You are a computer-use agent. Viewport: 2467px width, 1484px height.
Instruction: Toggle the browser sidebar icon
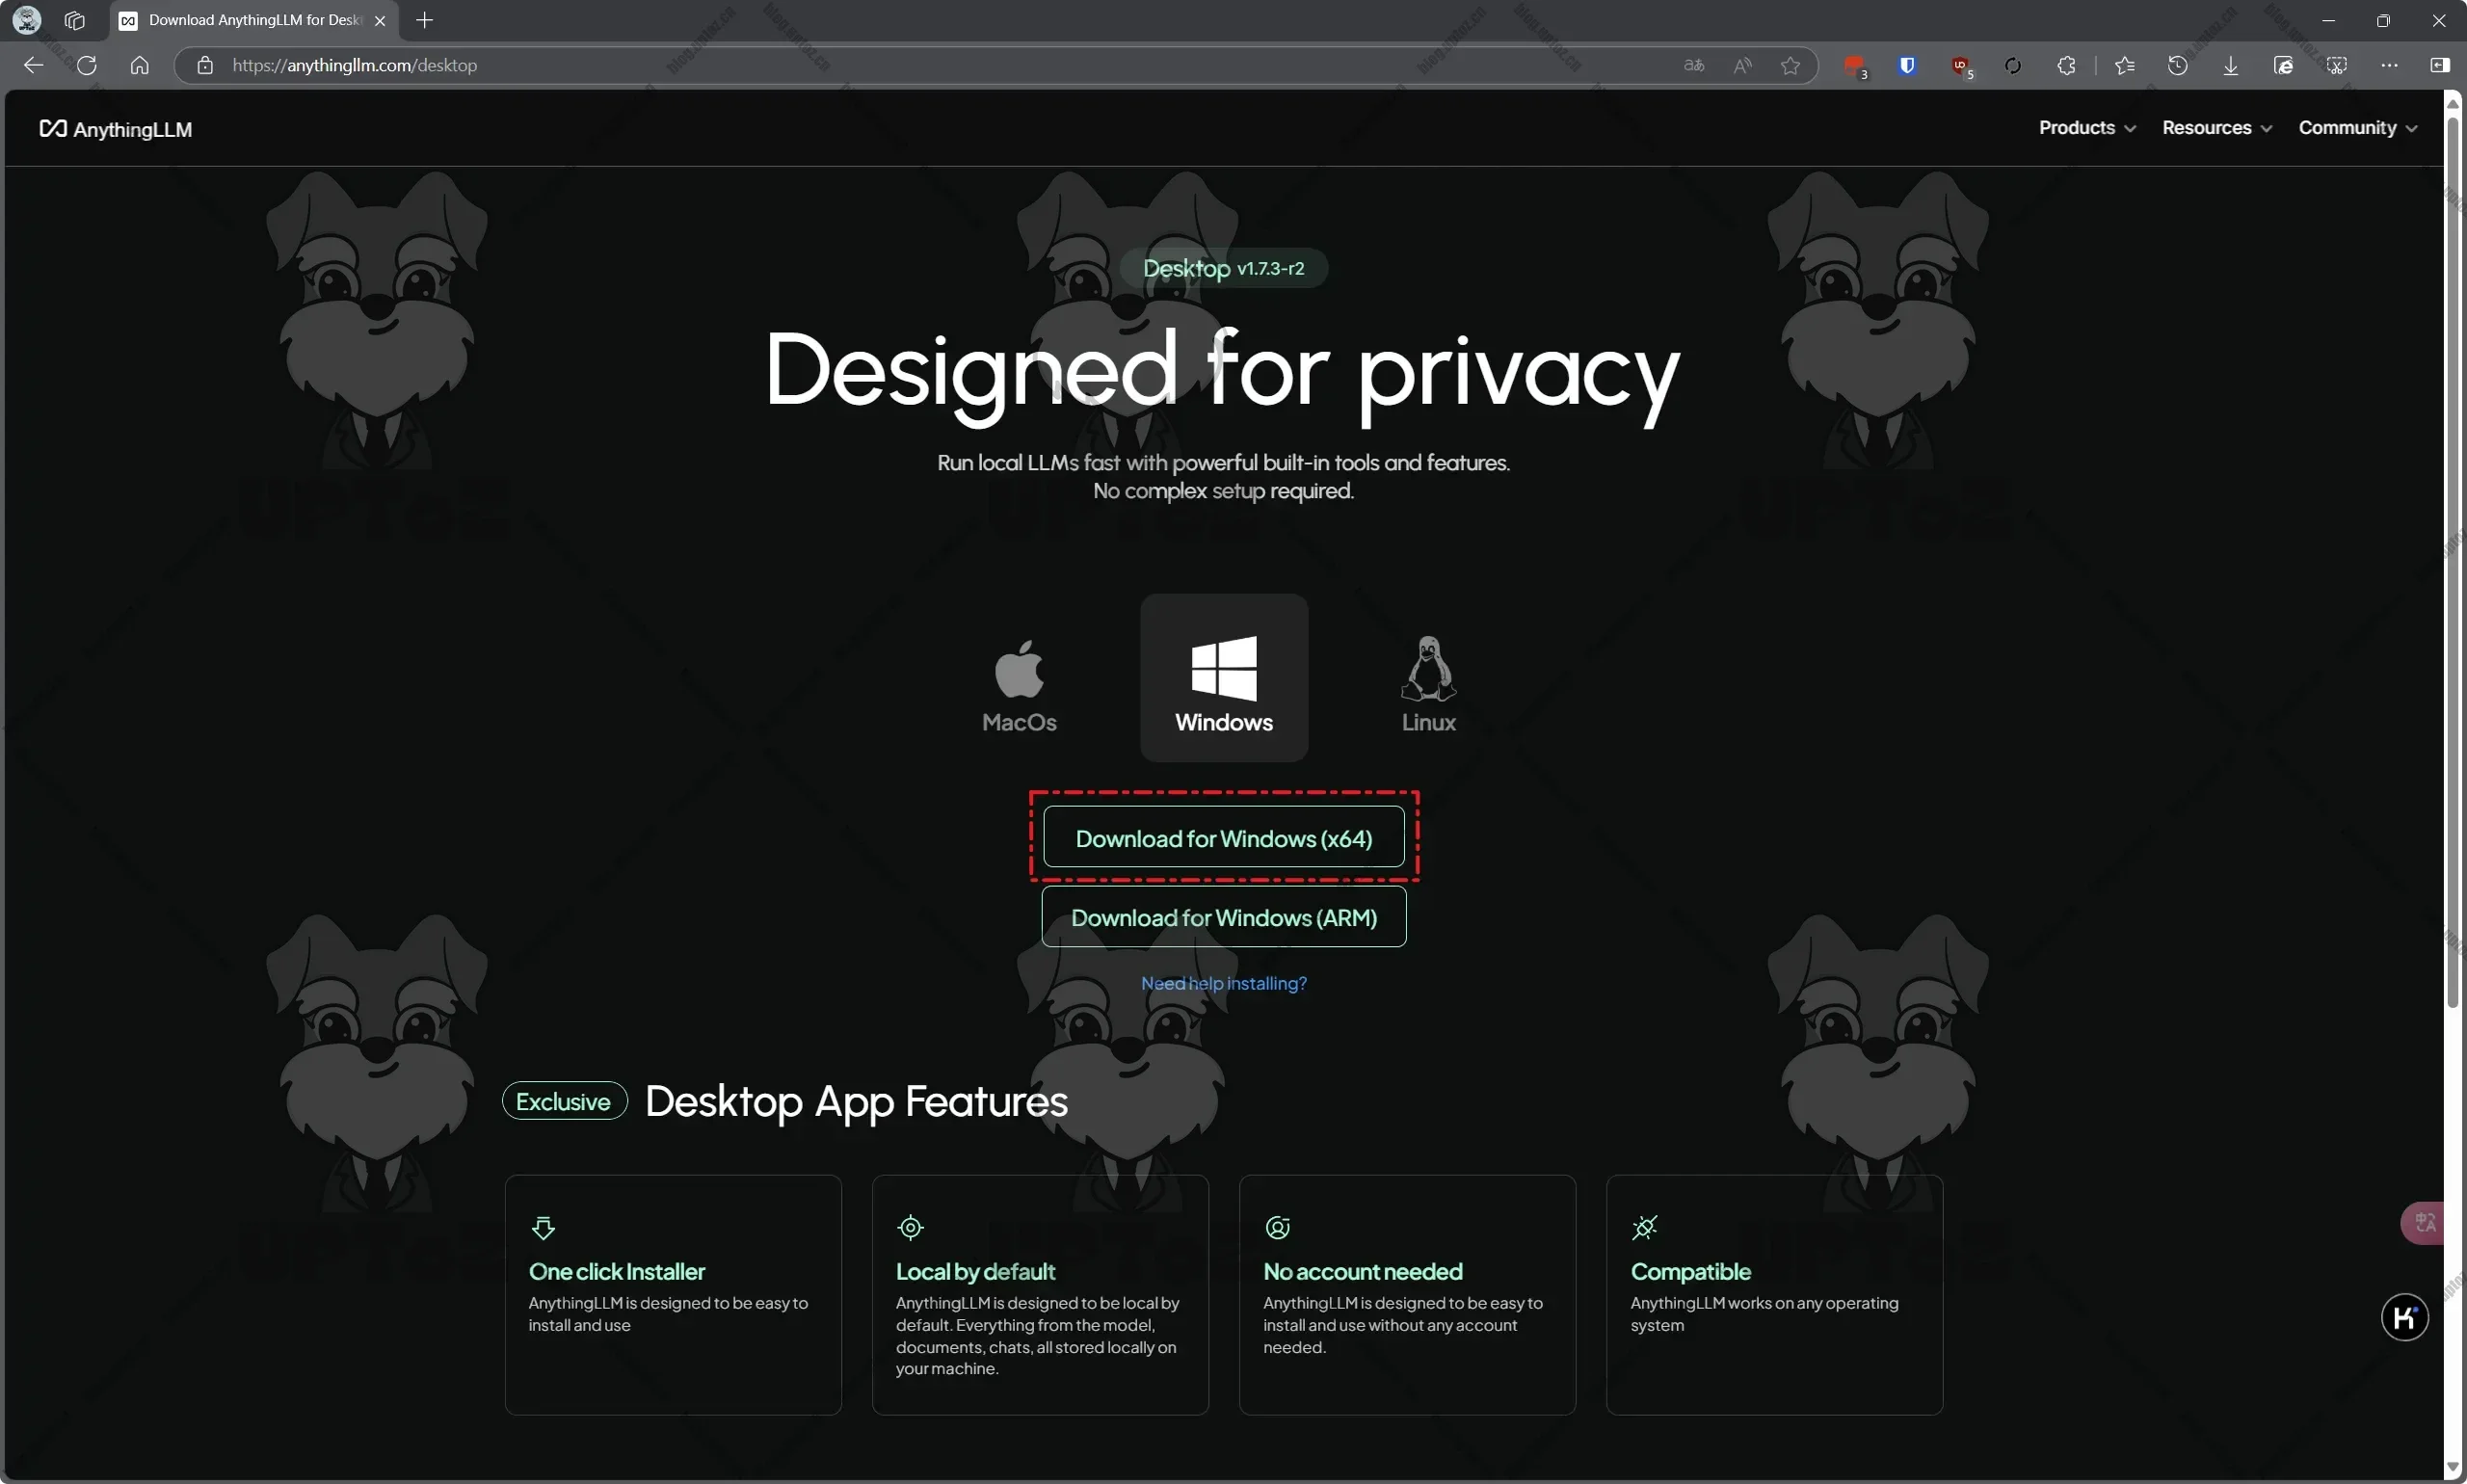click(x=2440, y=65)
